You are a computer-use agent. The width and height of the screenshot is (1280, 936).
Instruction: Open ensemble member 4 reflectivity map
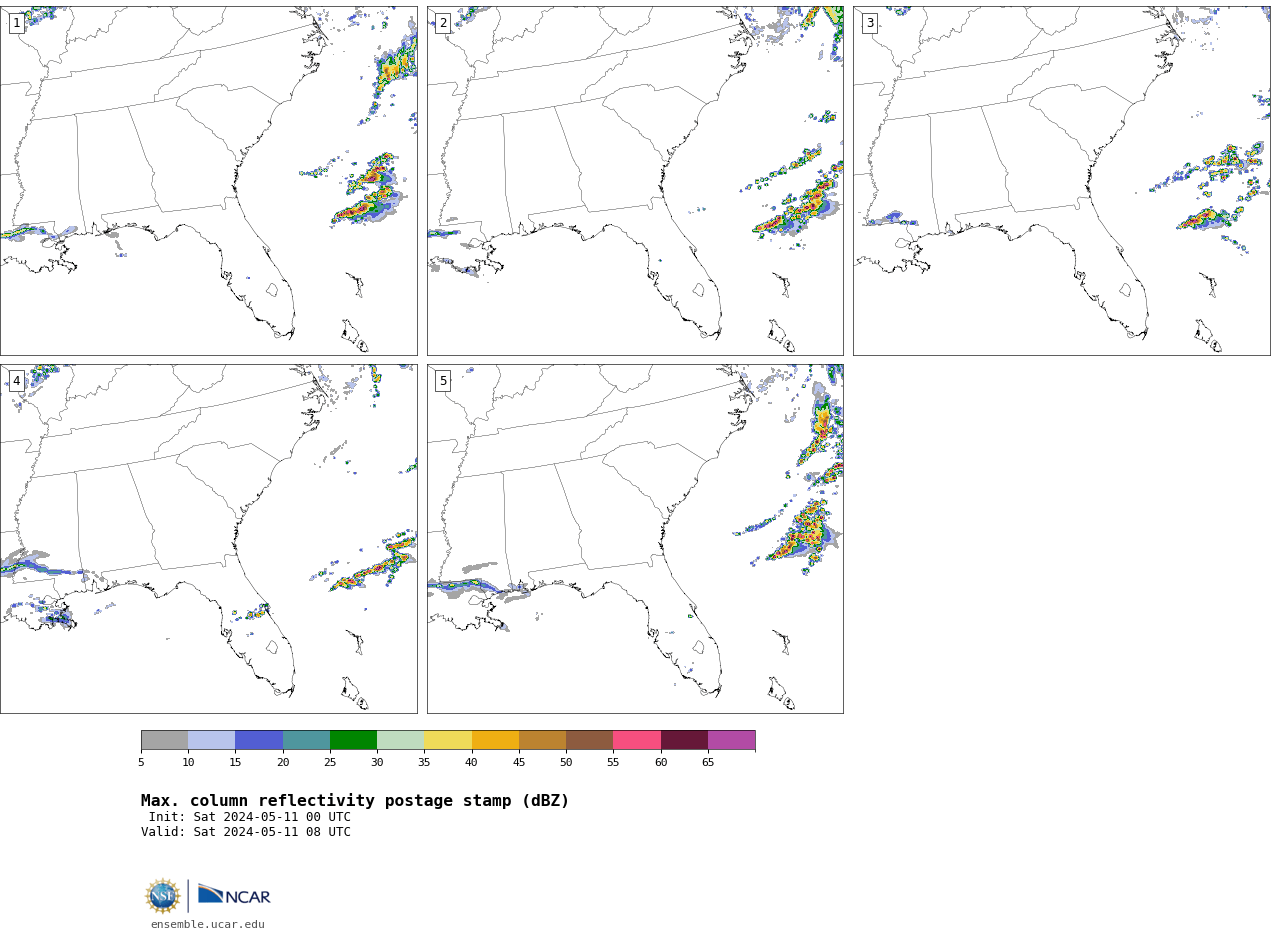[x=208, y=539]
